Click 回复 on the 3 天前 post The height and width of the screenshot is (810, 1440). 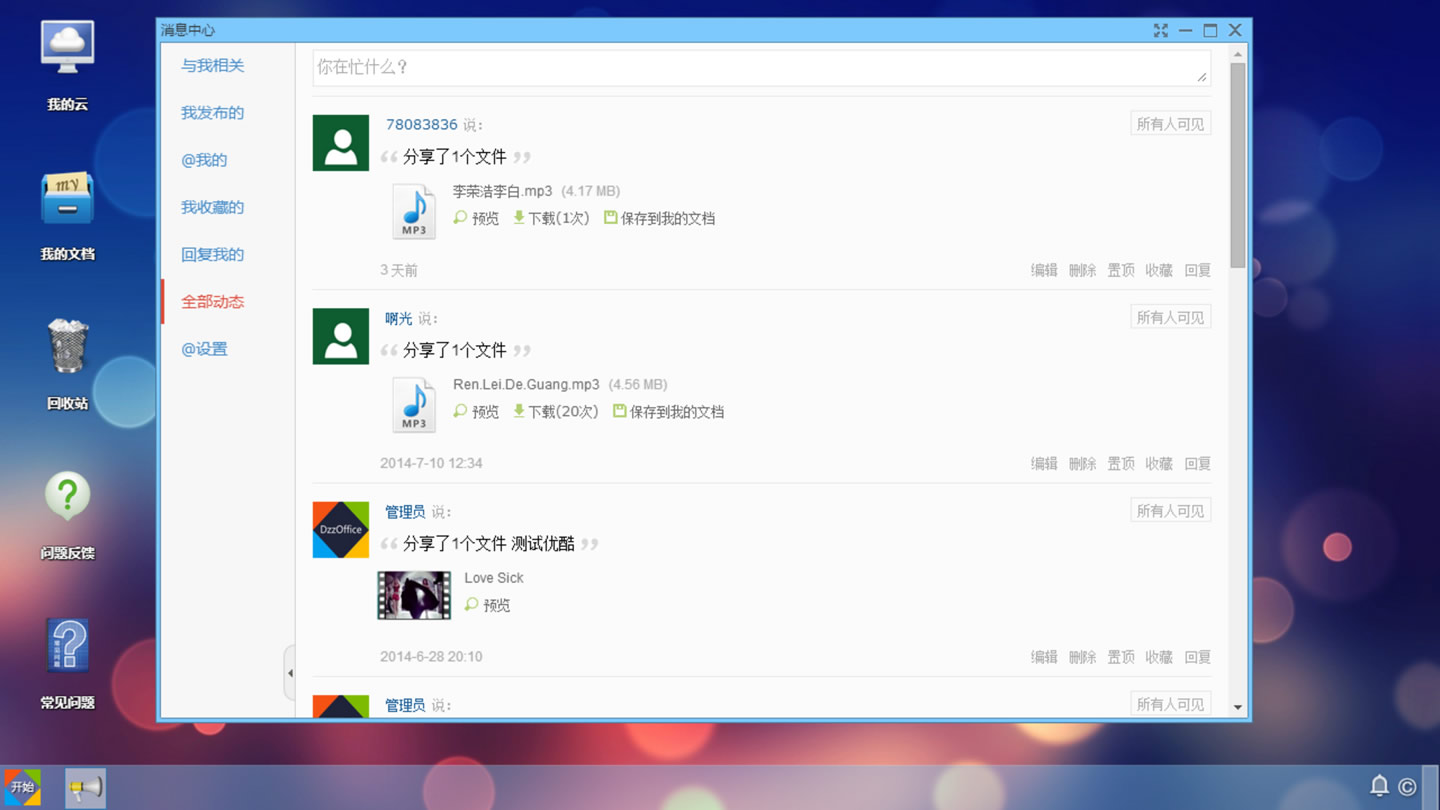tap(1197, 270)
